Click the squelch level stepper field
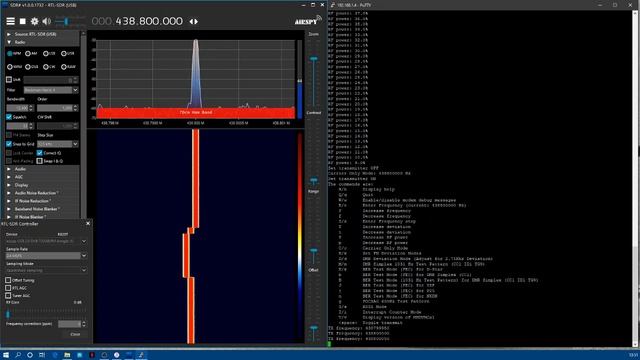The height and width of the screenshot is (360, 640). point(20,126)
